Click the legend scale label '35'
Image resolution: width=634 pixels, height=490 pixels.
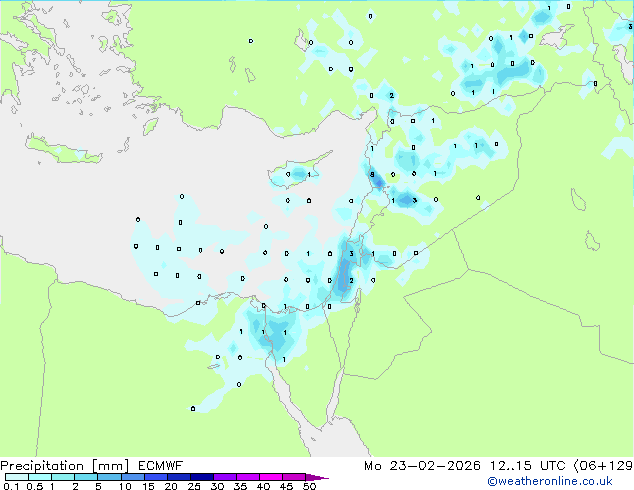pyautogui.click(x=240, y=486)
